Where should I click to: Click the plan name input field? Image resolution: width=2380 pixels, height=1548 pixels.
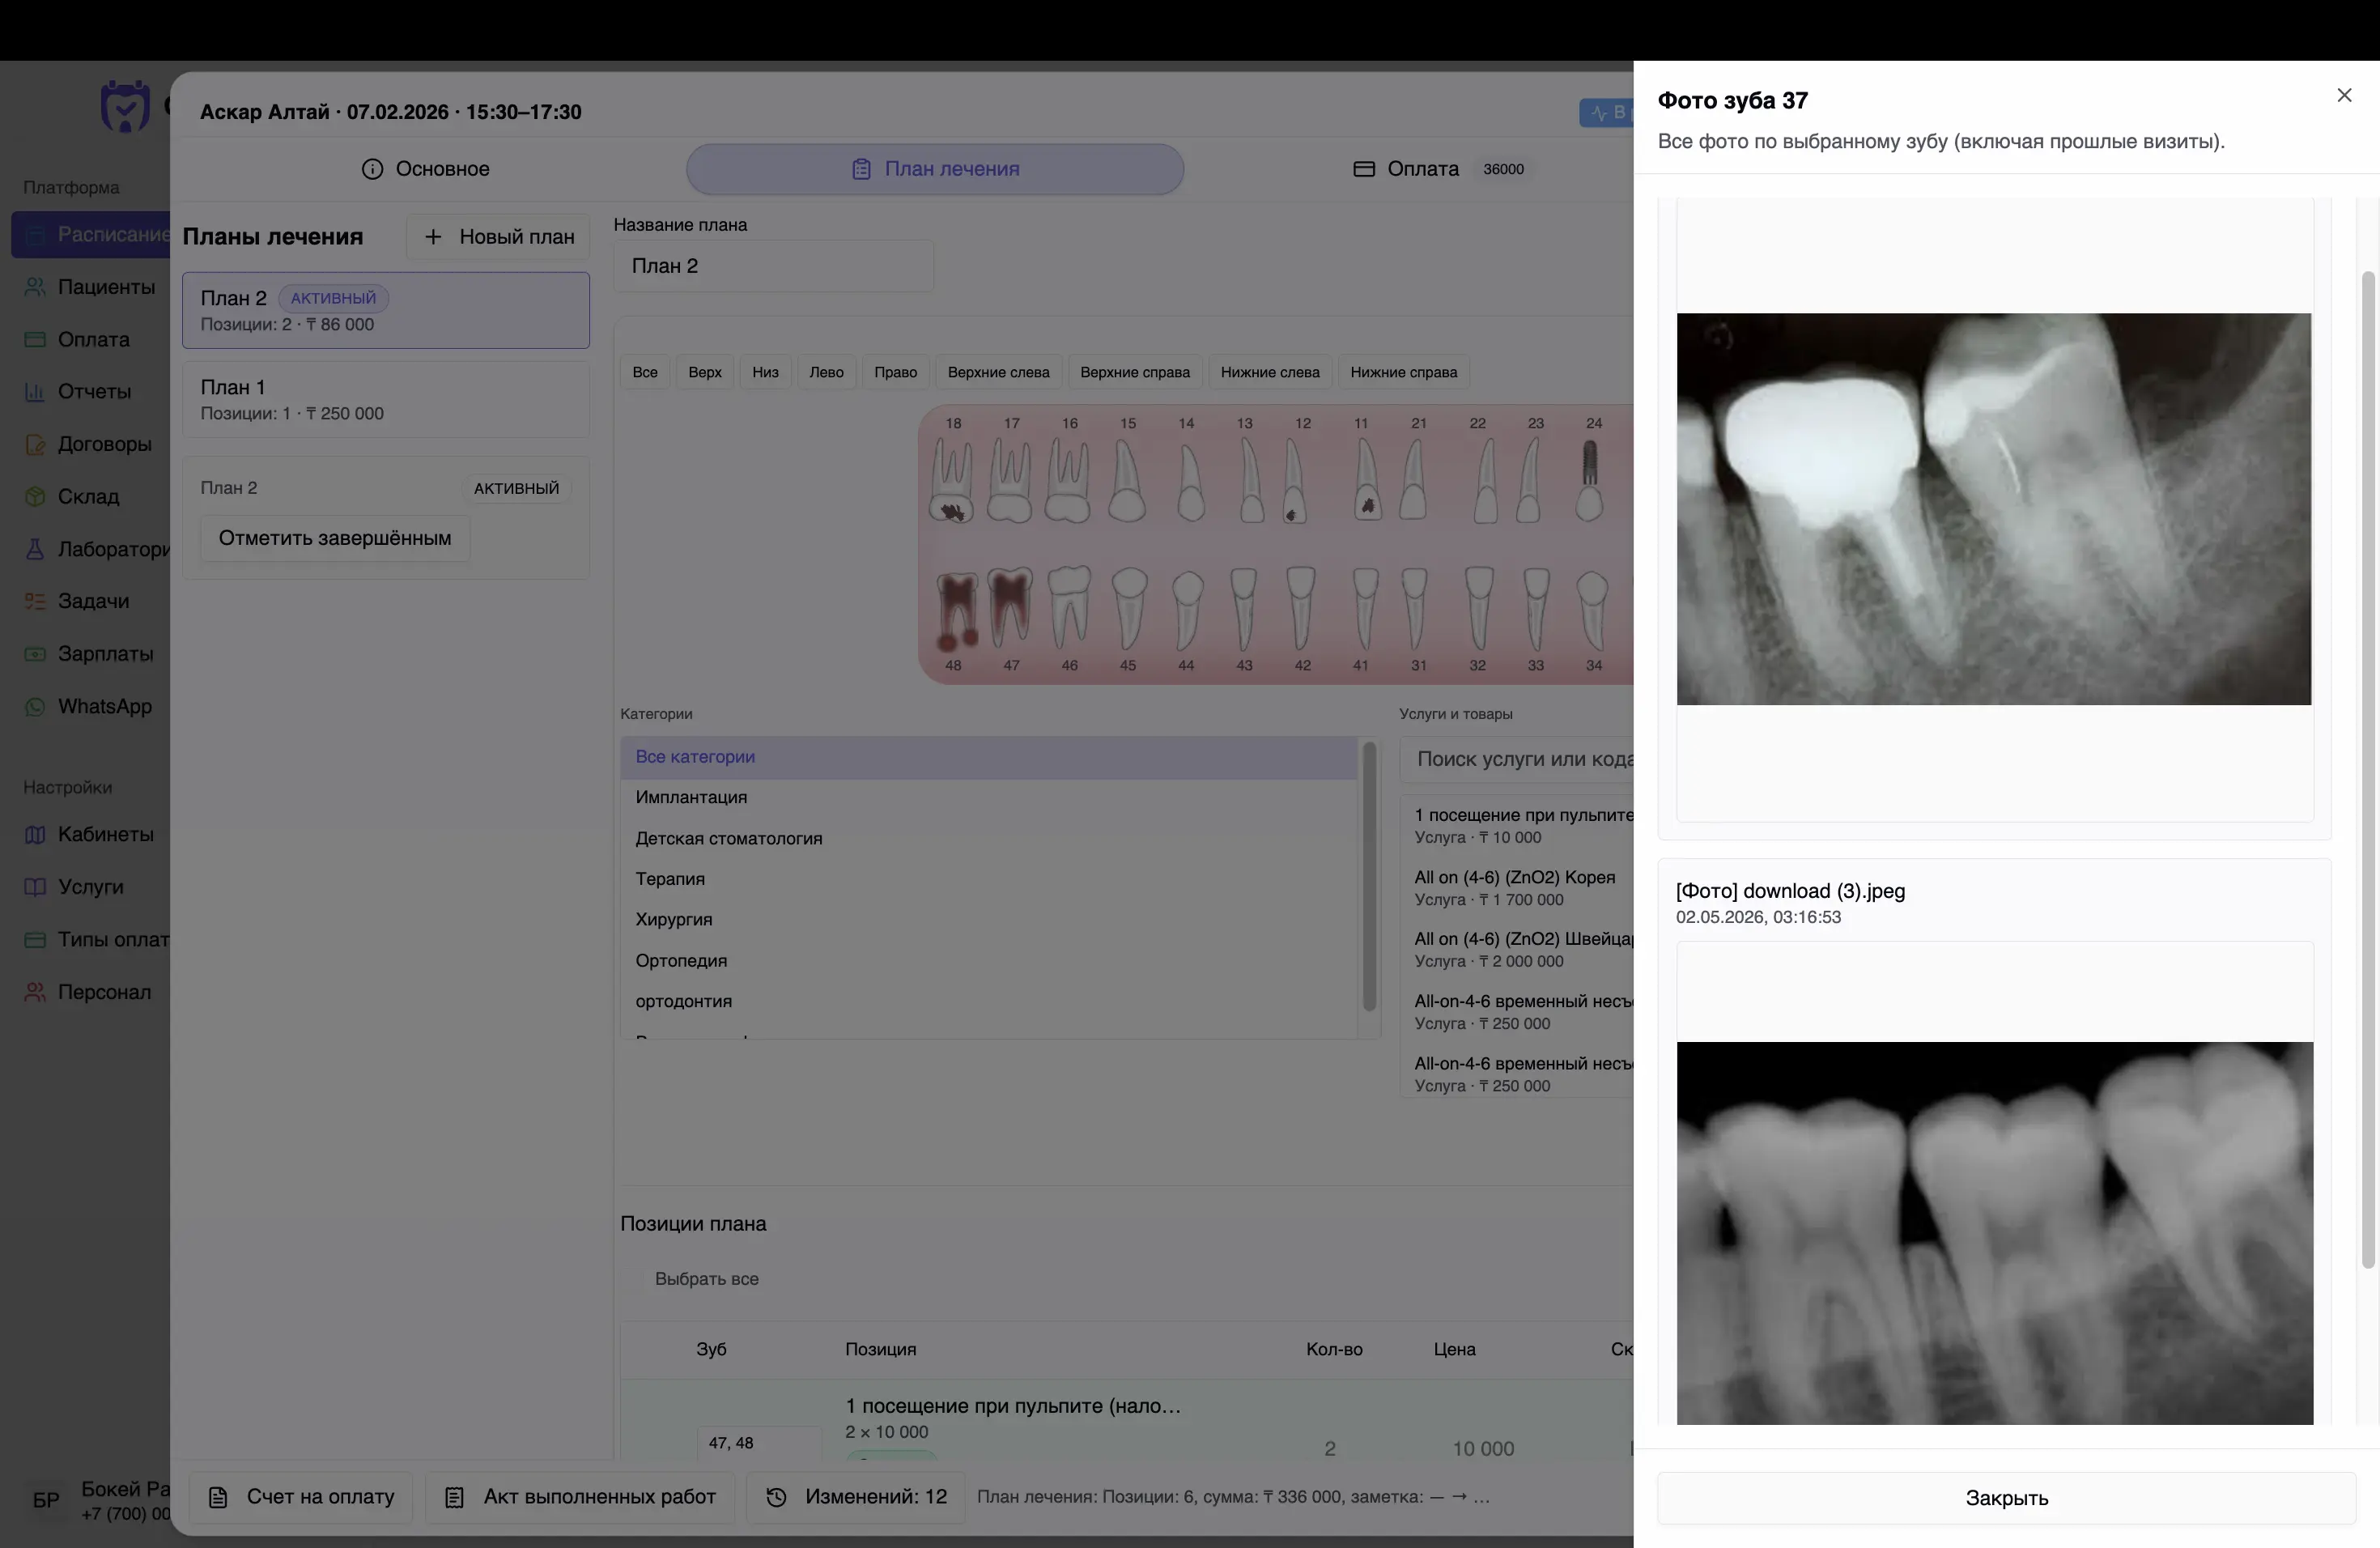[x=773, y=266]
